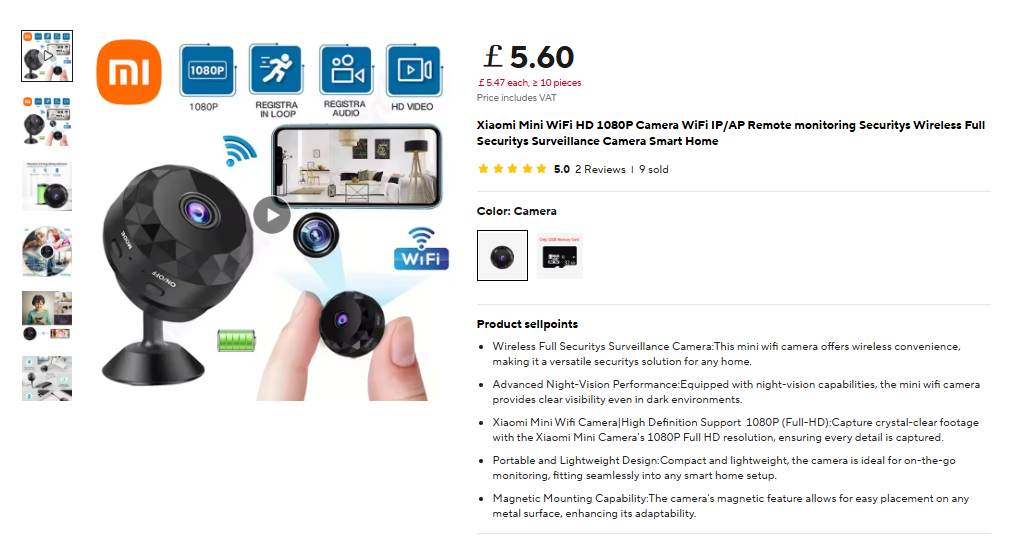
Task: Click the HD Video icon
Action: (414, 70)
